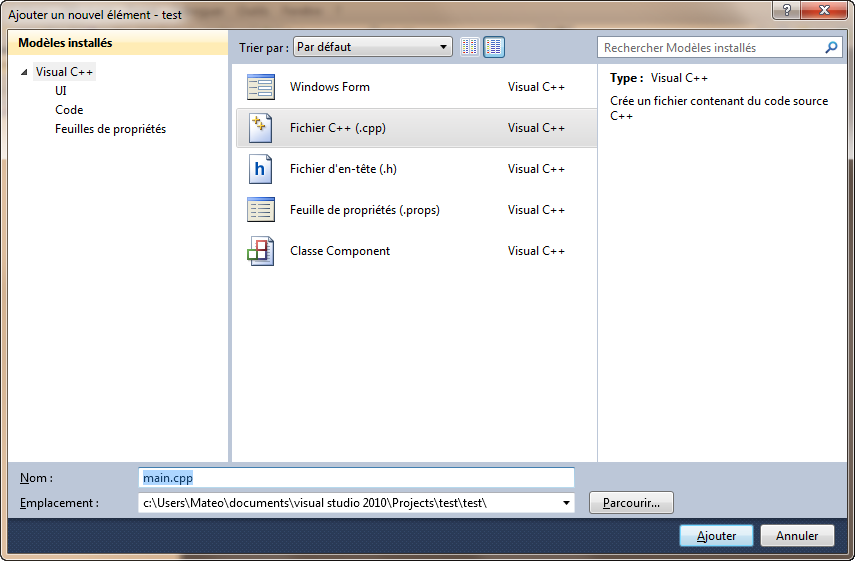This screenshot has width=855, height=561.
Task: Select the Feuilles de propriétés category
Action: [x=110, y=129]
